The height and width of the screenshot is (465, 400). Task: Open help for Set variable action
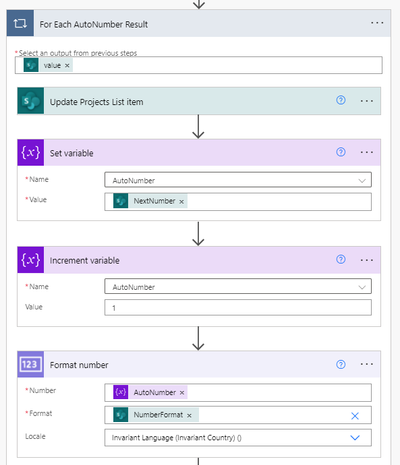341,152
